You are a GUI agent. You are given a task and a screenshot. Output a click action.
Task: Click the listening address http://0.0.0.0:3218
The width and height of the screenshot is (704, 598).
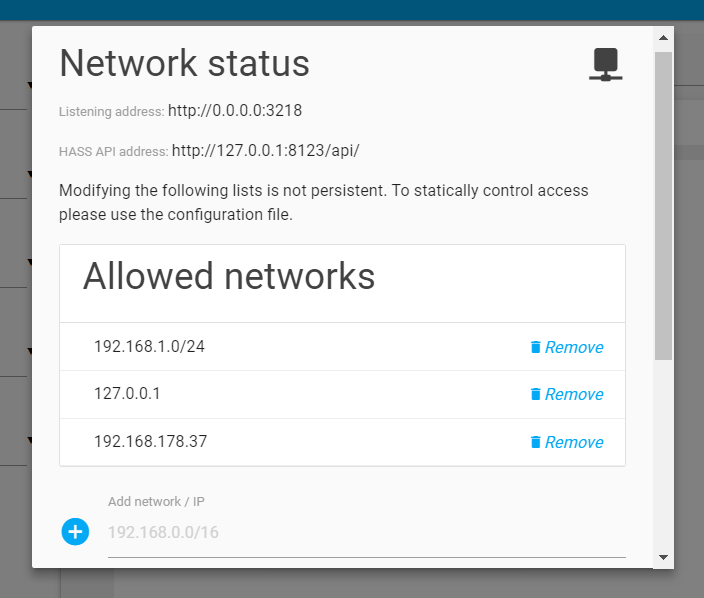pyautogui.click(x=235, y=110)
